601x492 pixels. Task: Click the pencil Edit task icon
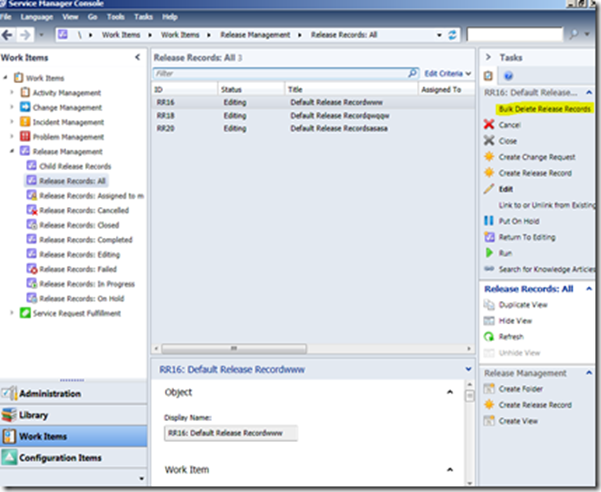(489, 189)
